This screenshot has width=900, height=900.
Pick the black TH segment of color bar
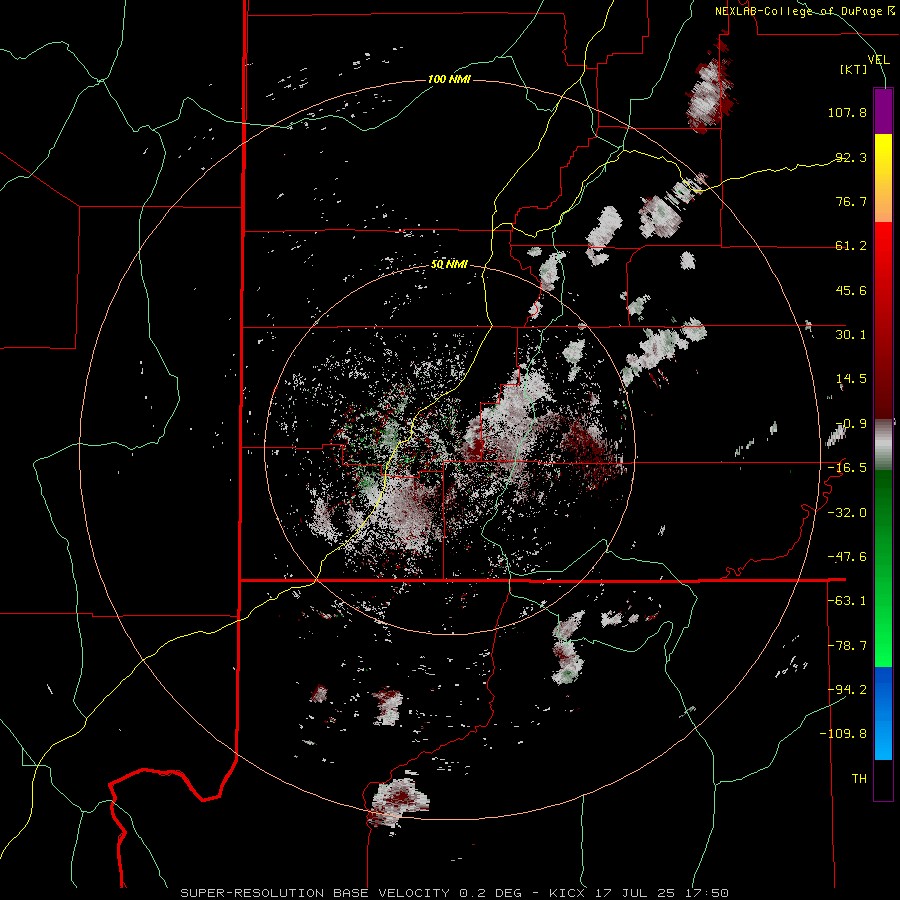point(883,780)
